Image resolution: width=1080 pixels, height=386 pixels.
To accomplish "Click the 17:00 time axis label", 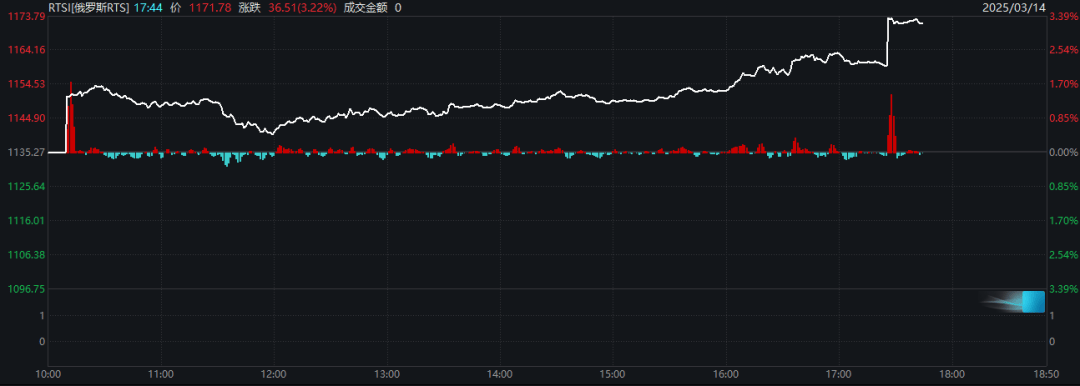I will click(x=838, y=374).
